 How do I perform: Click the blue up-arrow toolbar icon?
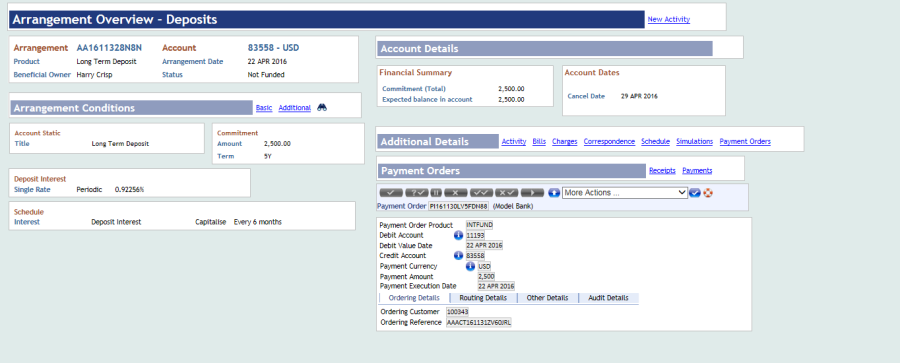(554, 192)
